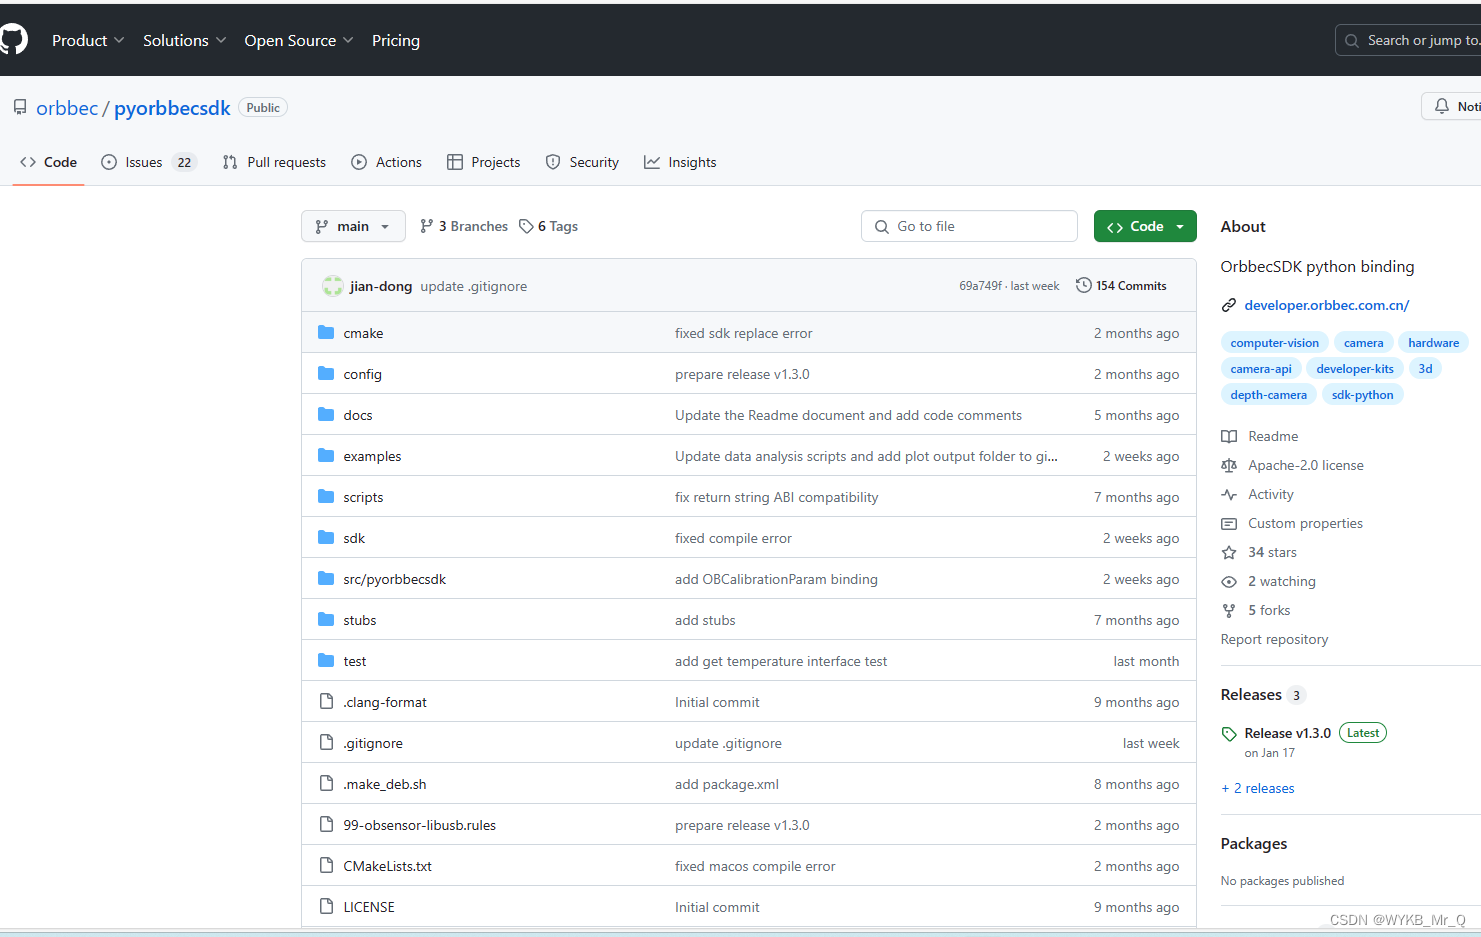Click the bell icon in Notifications button
Viewport: 1481px width, 937px height.
(1442, 106)
